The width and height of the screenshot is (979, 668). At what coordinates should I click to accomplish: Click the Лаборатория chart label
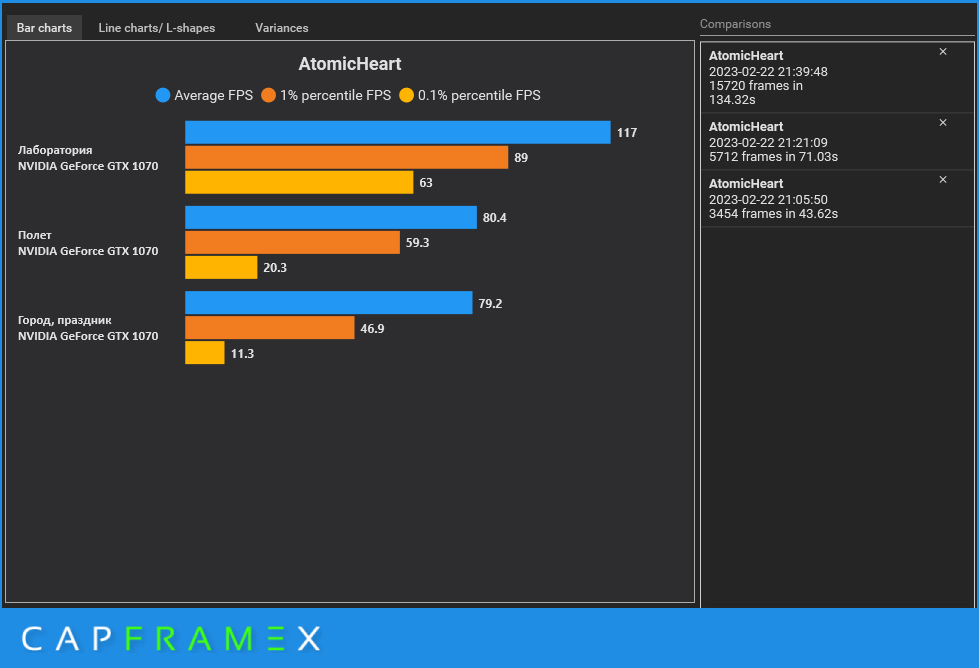pyautogui.click(x=55, y=150)
